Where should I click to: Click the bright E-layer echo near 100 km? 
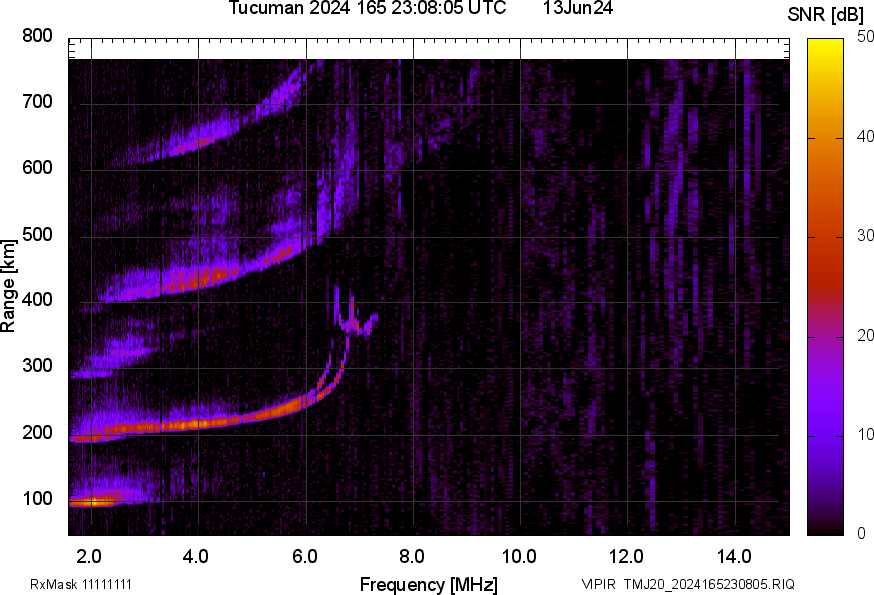point(95,501)
